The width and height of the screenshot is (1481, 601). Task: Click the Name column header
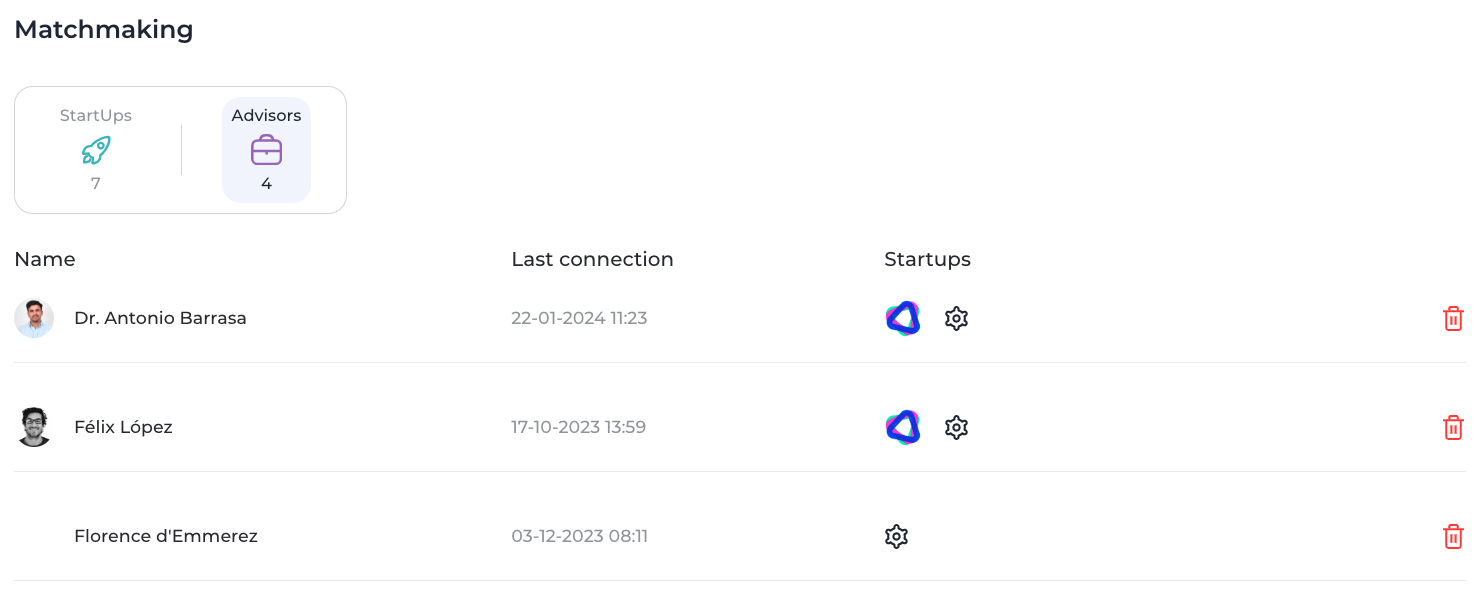[45, 259]
